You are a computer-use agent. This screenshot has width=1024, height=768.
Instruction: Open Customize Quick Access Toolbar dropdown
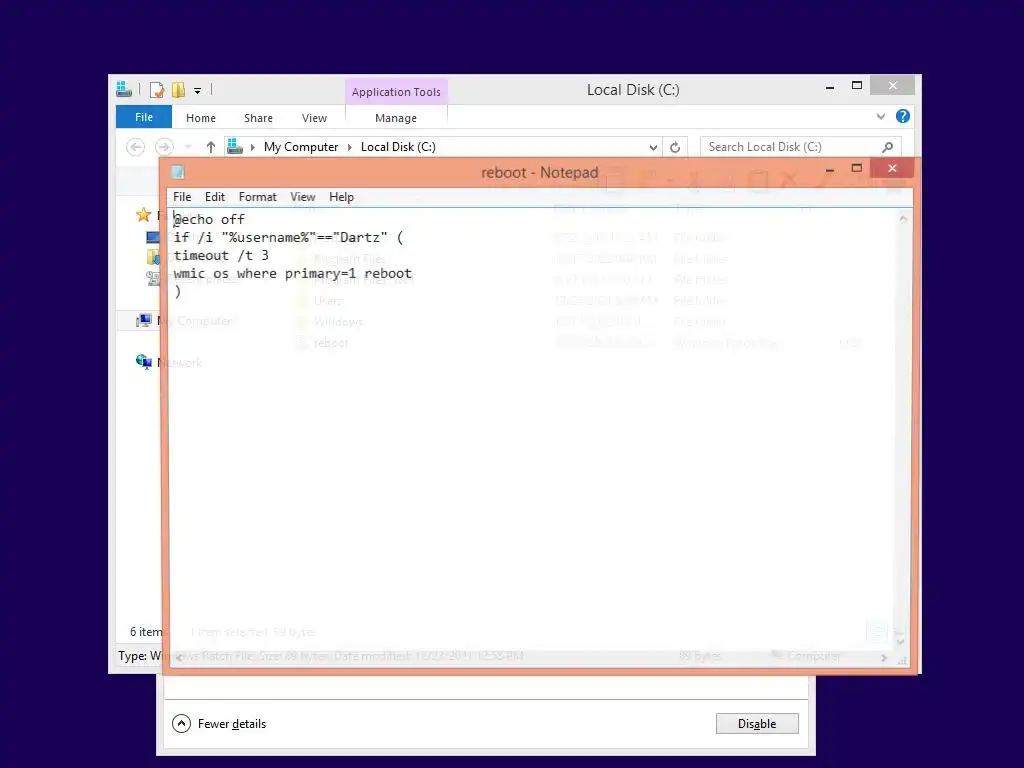click(x=197, y=90)
